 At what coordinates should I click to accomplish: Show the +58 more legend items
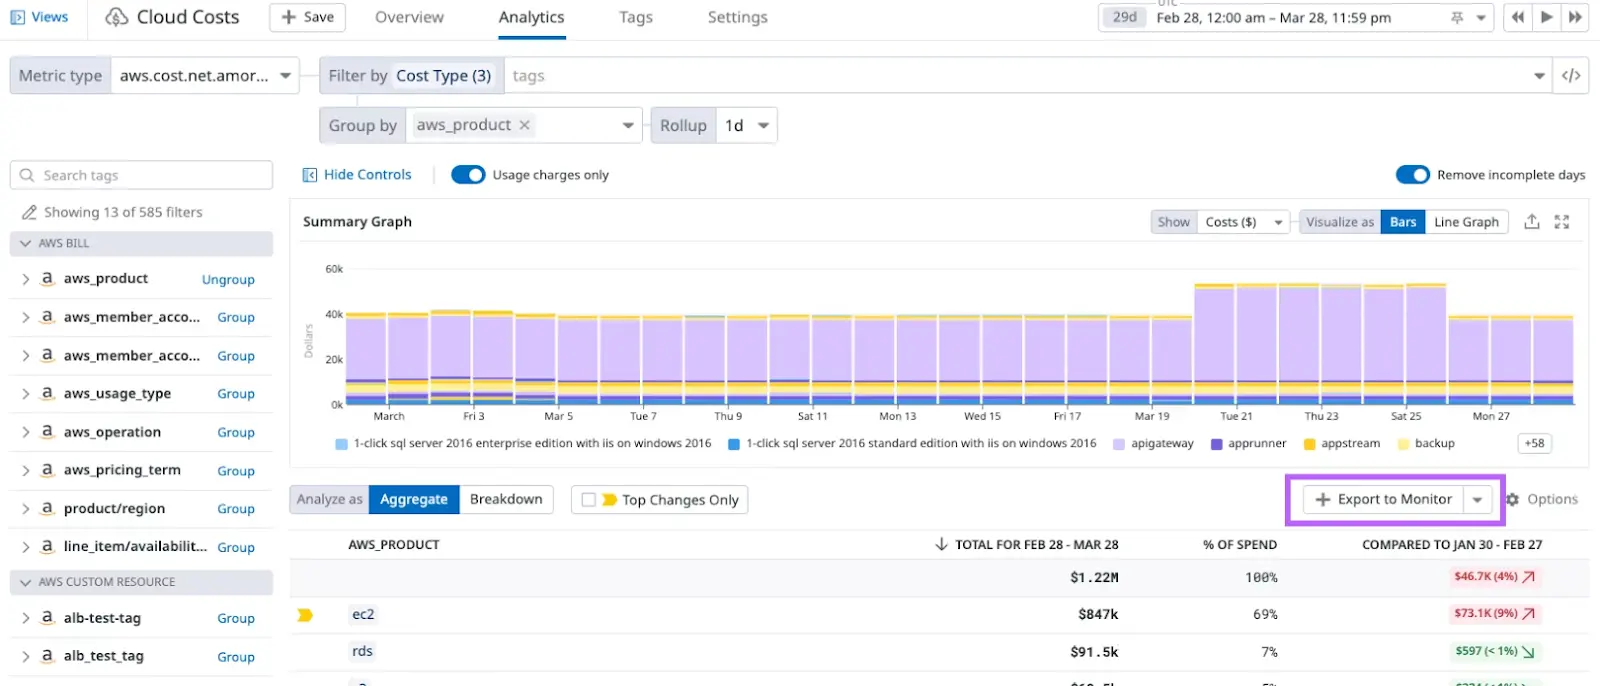point(1534,443)
